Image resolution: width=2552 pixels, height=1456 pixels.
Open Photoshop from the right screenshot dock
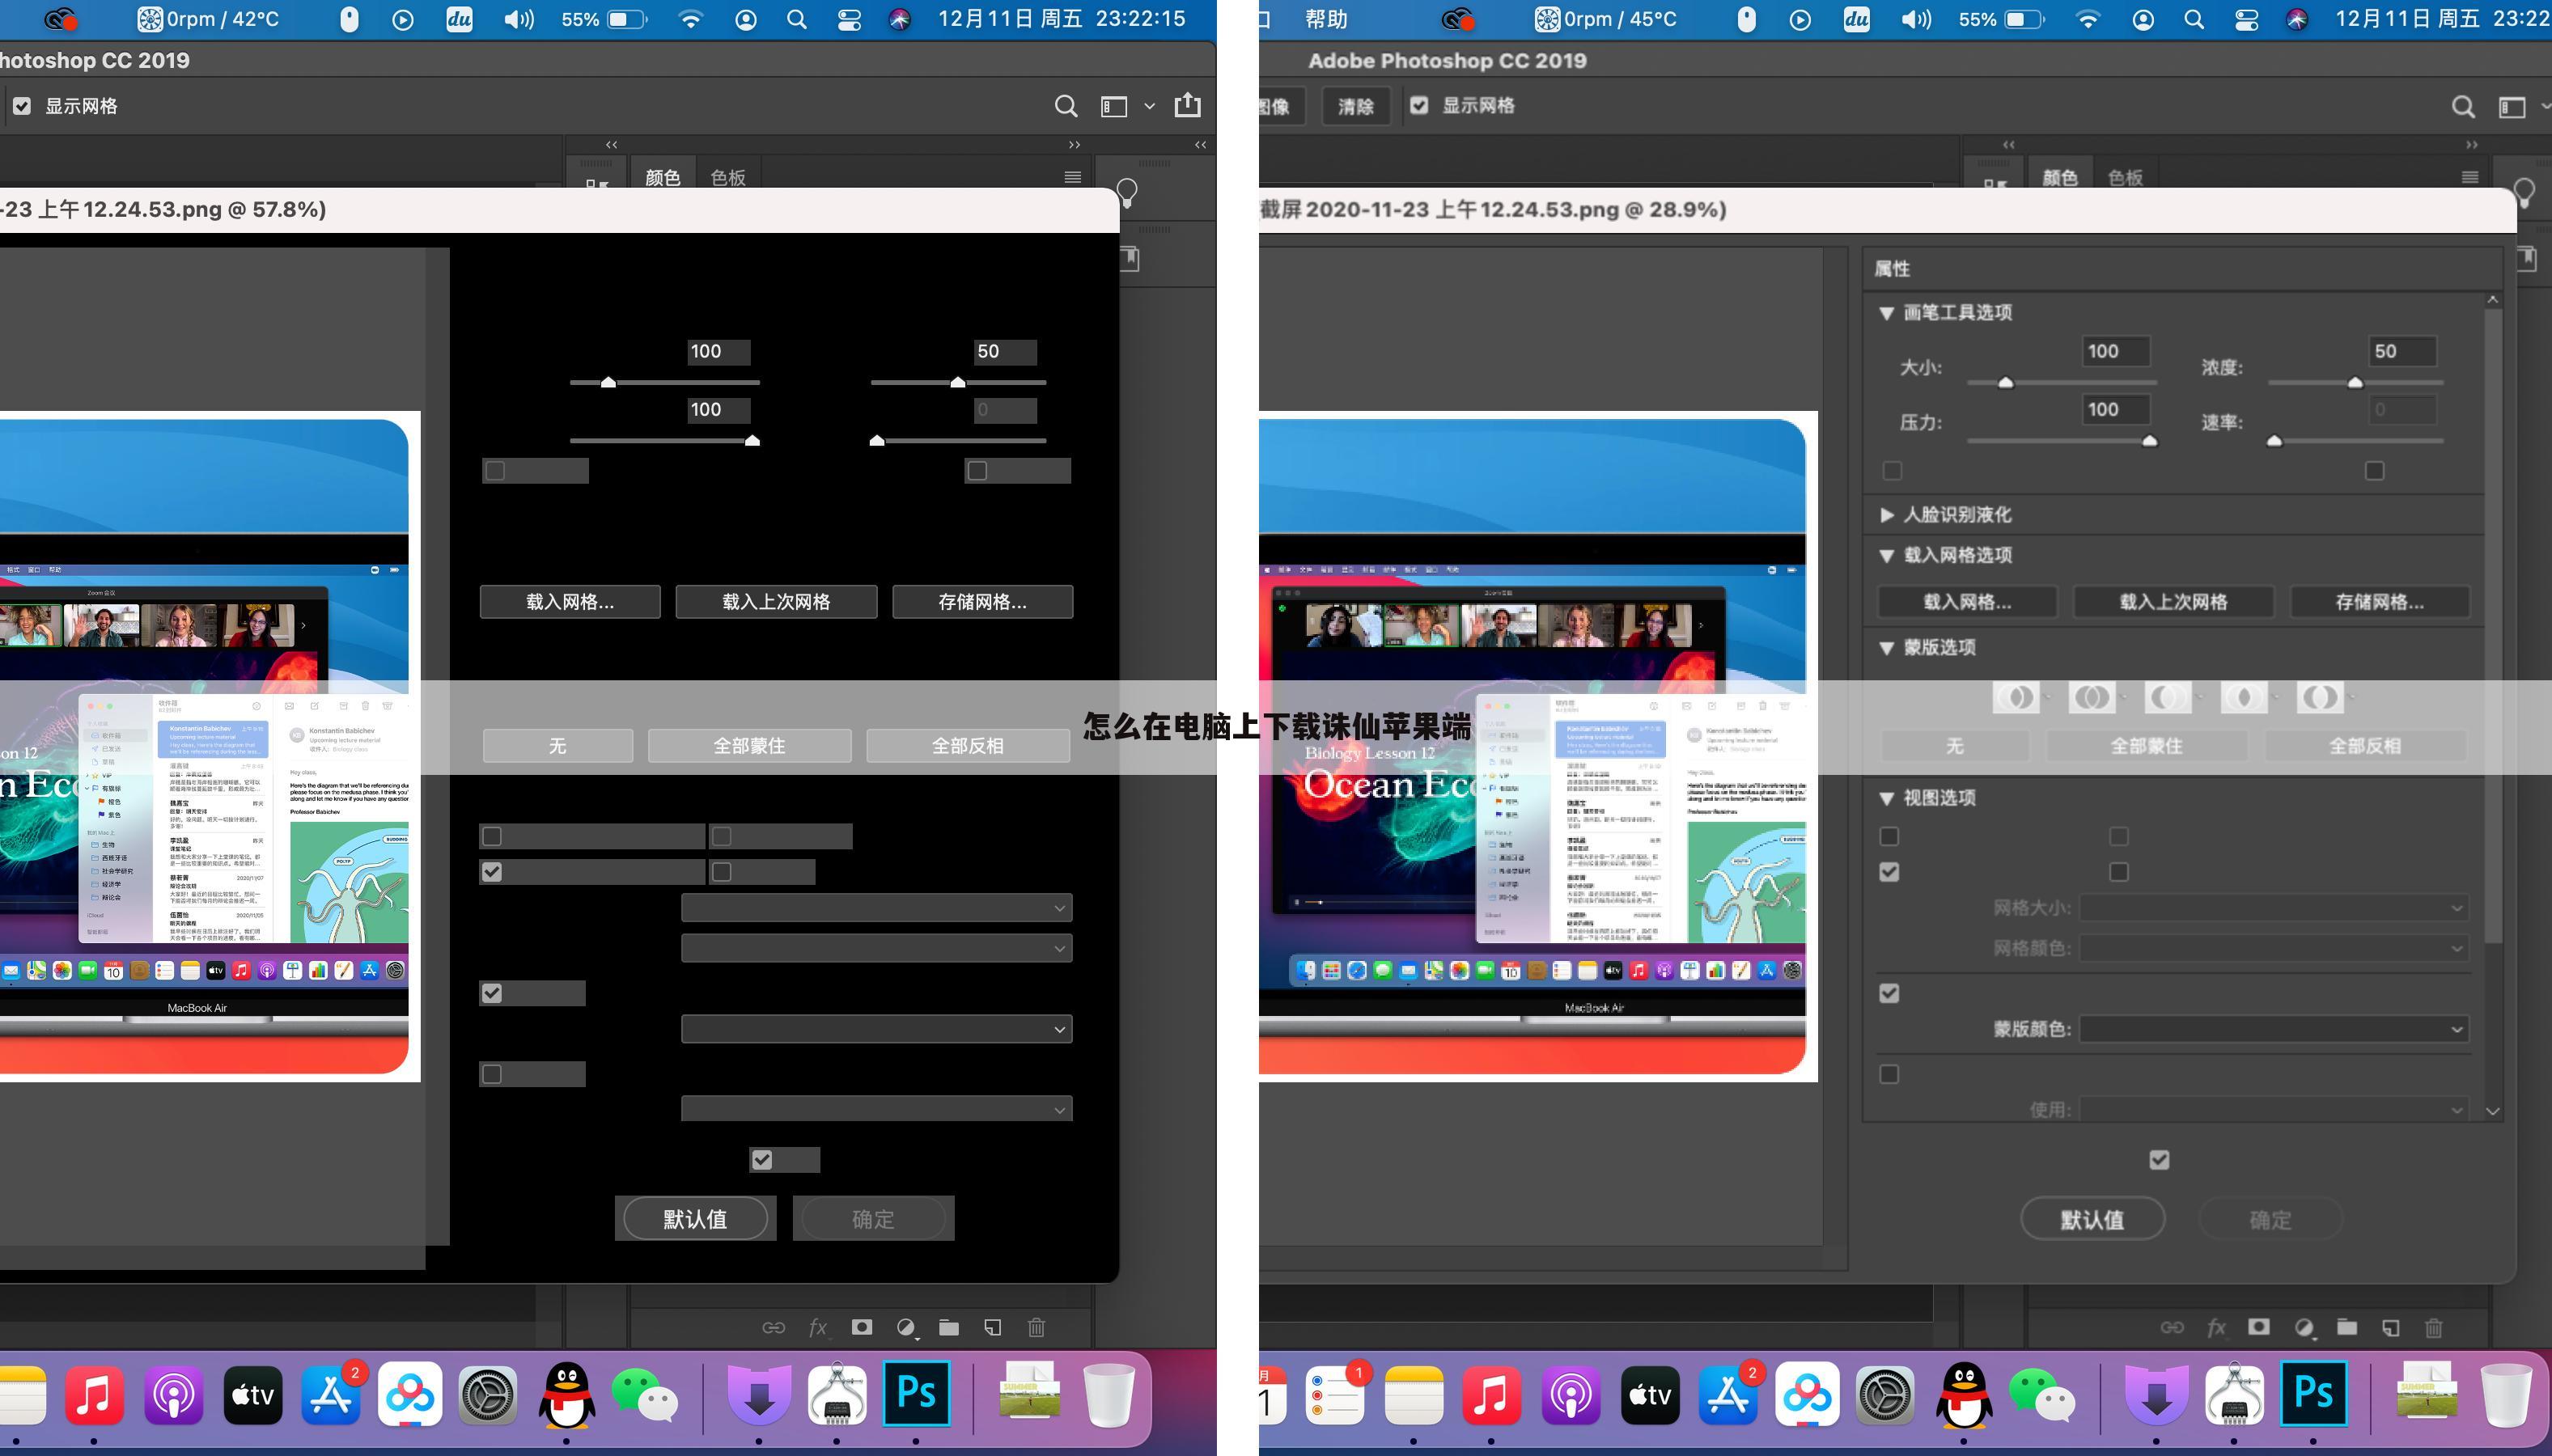(2313, 1394)
